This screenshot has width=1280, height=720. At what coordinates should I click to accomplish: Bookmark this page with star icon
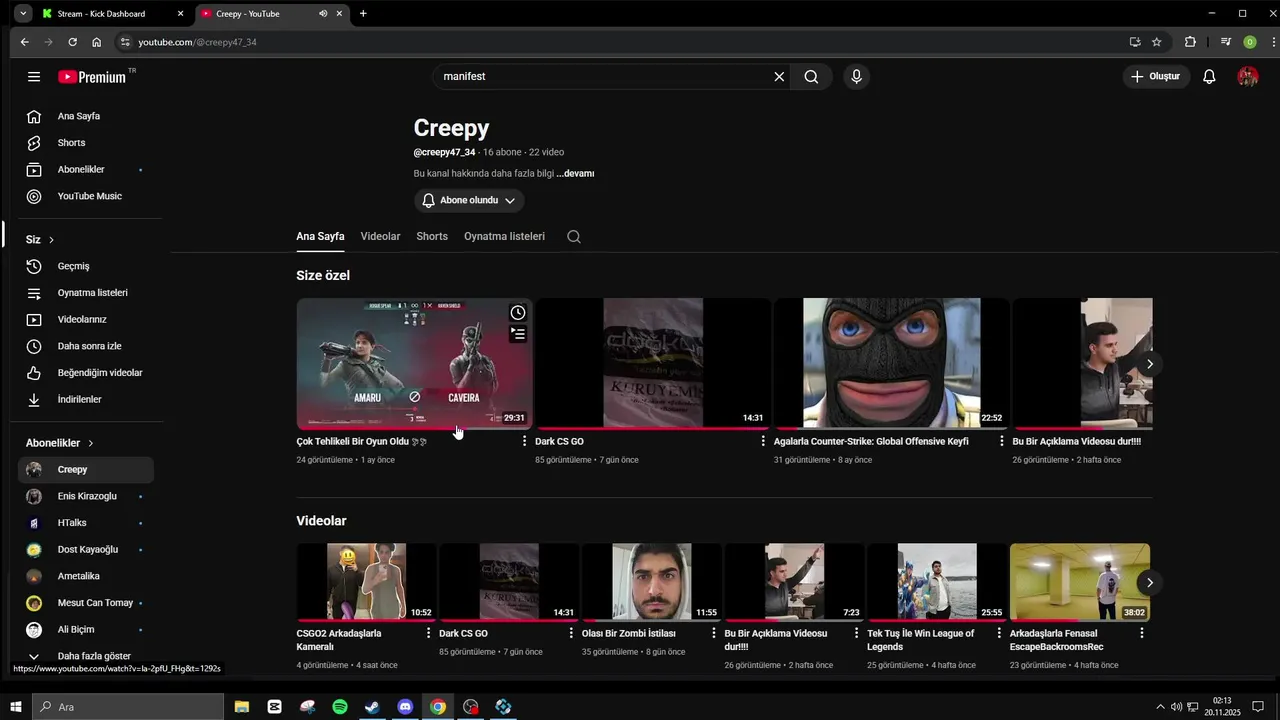[1157, 42]
